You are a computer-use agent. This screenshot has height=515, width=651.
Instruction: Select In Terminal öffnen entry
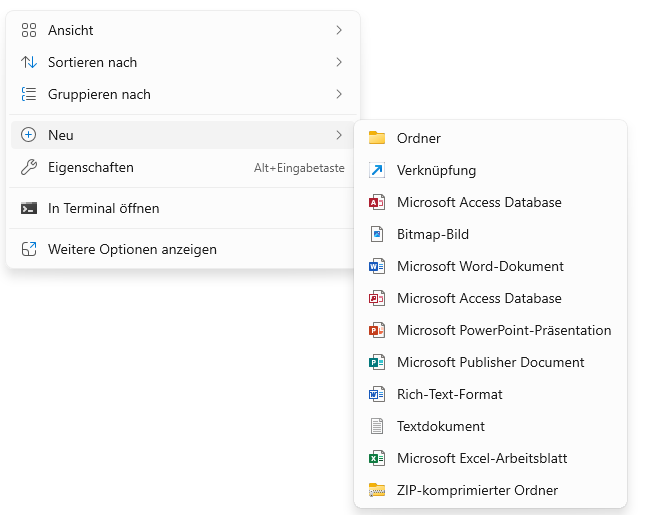click(183, 208)
